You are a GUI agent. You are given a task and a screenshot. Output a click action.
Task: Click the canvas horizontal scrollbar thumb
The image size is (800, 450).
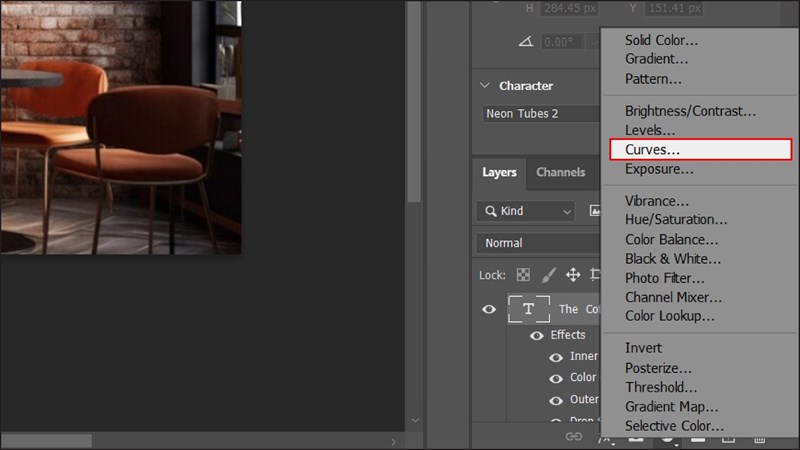46,440
